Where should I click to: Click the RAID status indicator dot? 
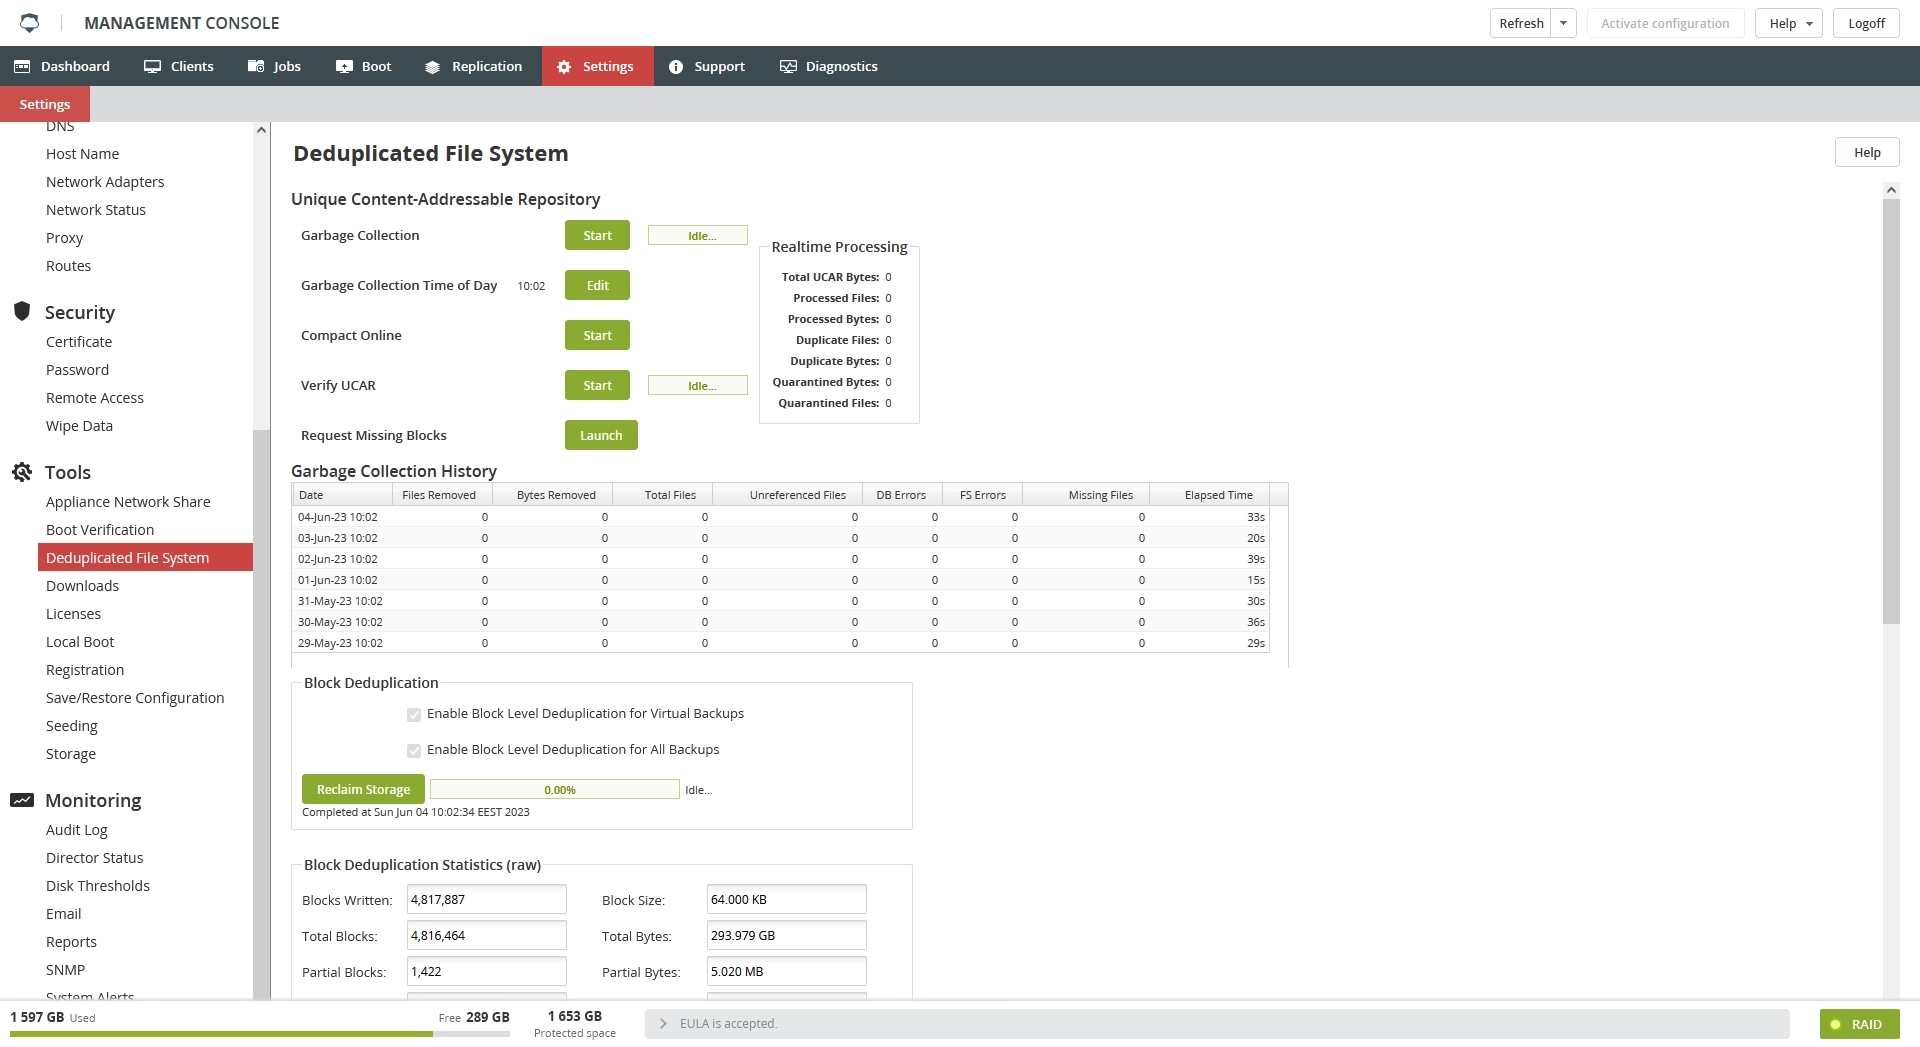1835,1024
